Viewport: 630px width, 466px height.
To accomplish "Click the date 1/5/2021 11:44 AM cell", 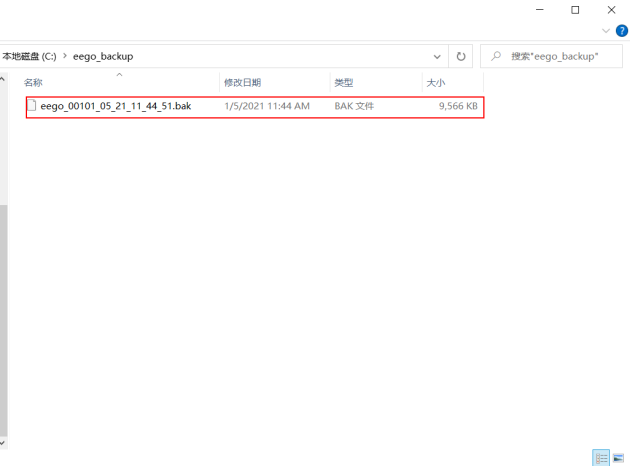I will click(x=267, y=106).
